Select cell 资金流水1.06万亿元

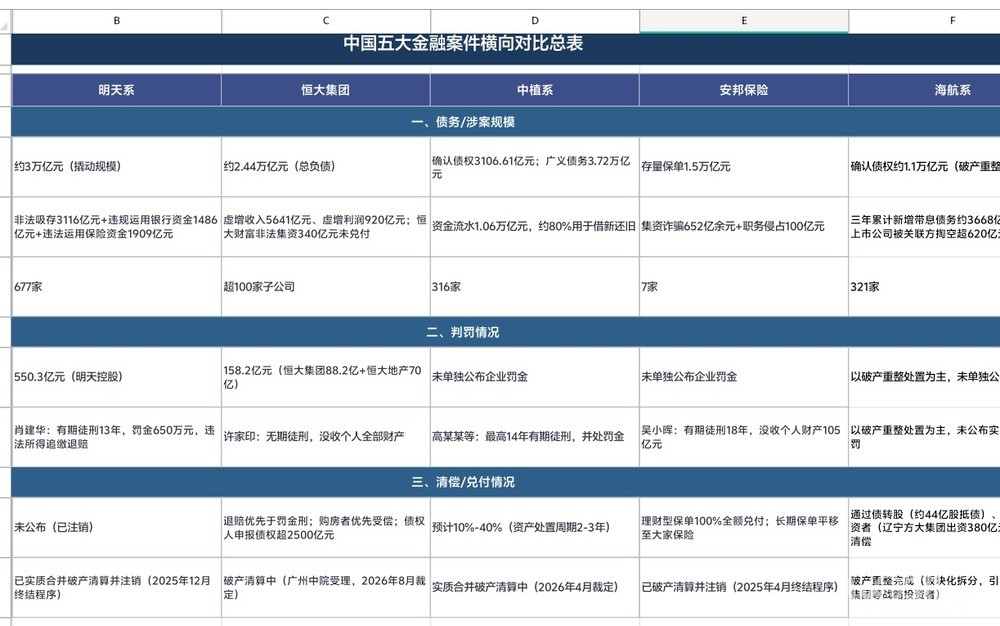(x=535, y=226)
